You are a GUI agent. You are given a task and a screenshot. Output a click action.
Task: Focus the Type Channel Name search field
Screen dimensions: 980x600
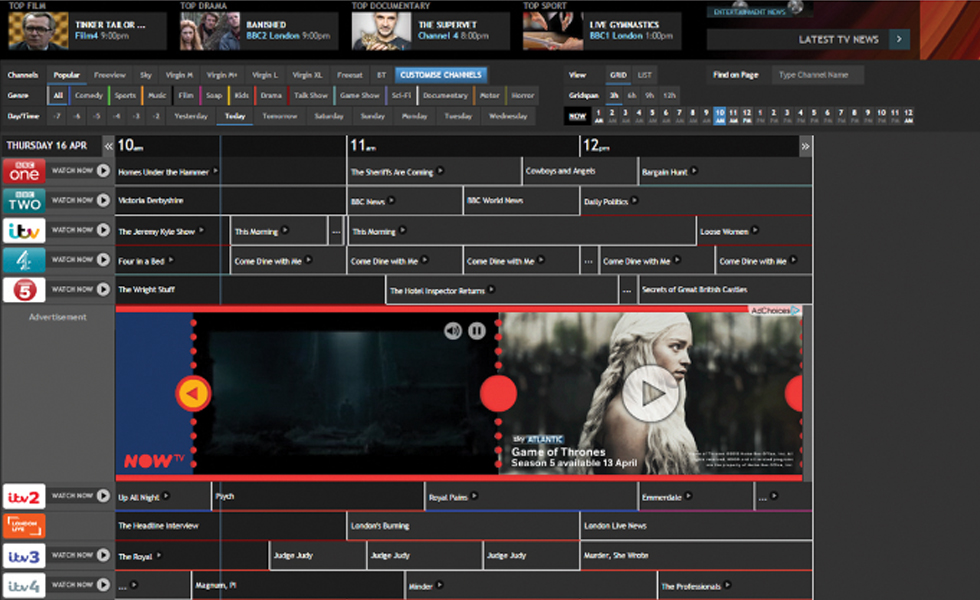(x=818, y=75)
